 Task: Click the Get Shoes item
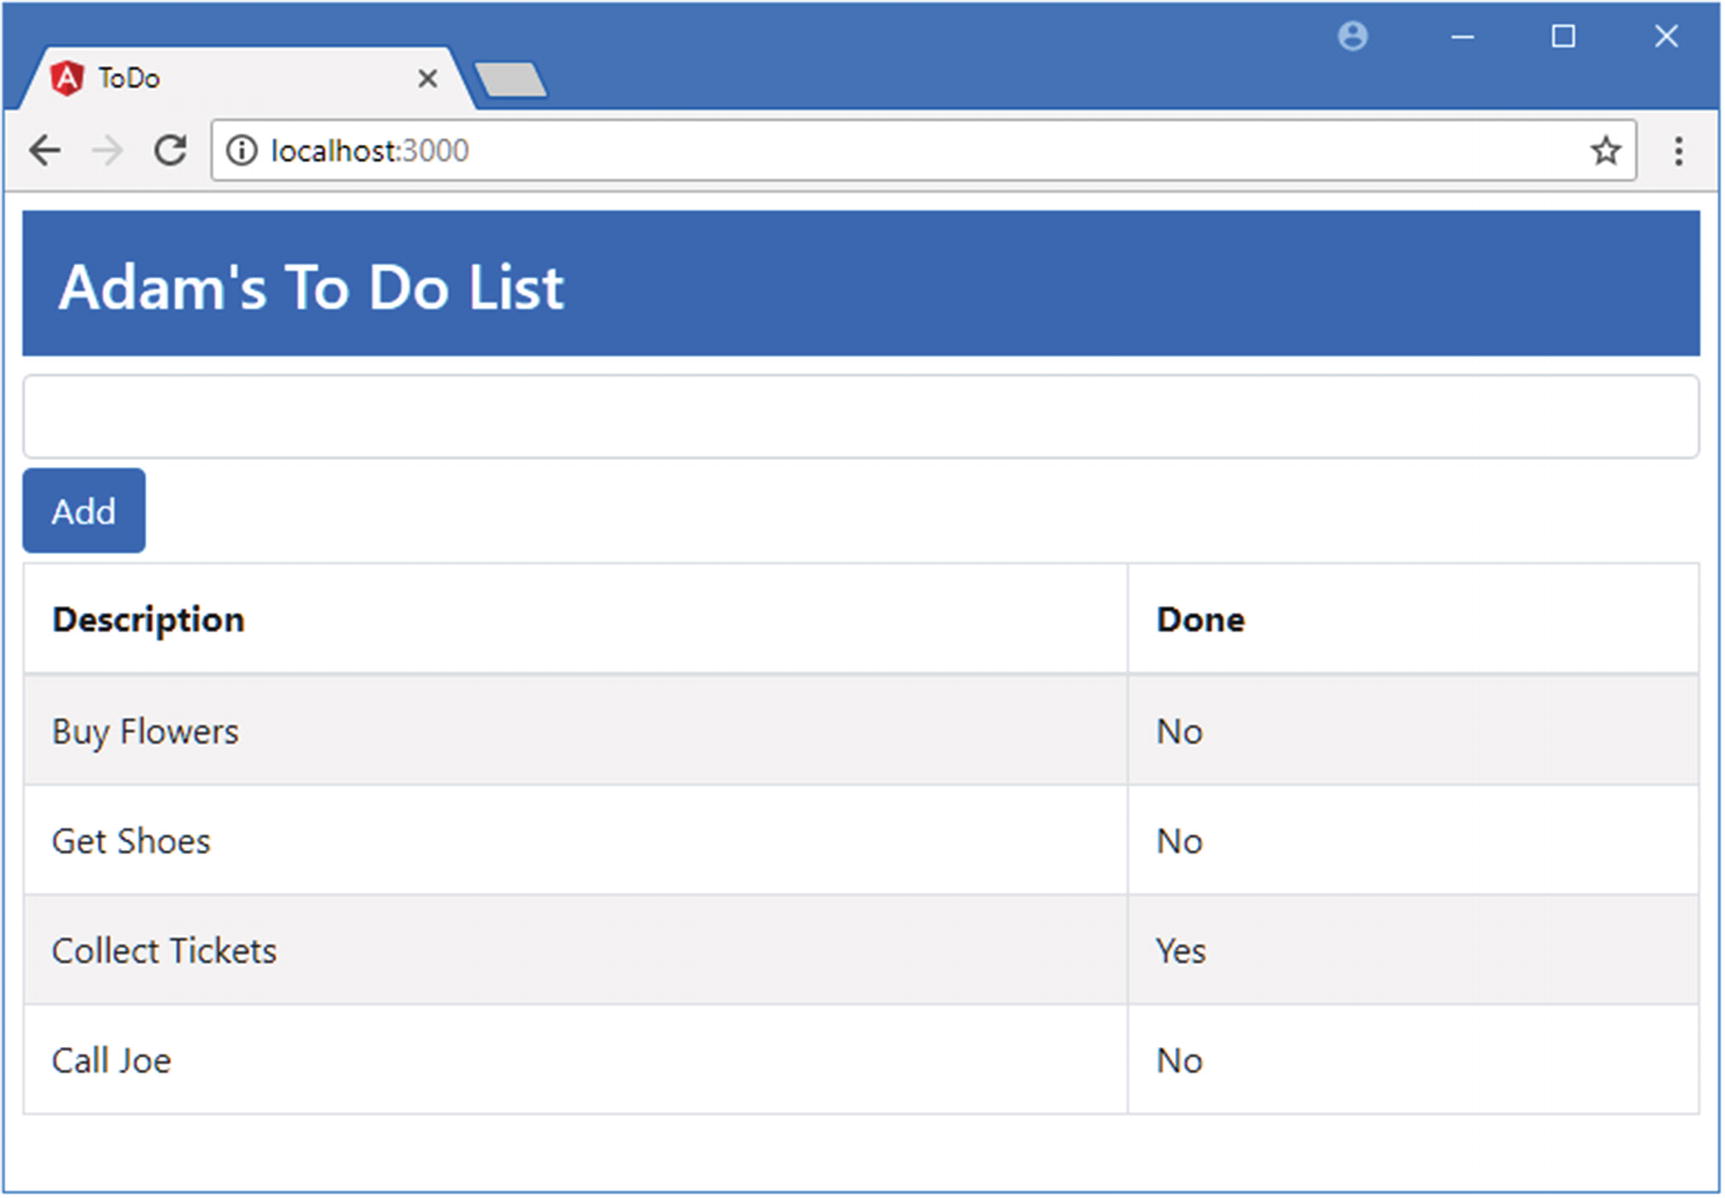tap(131, 842)
